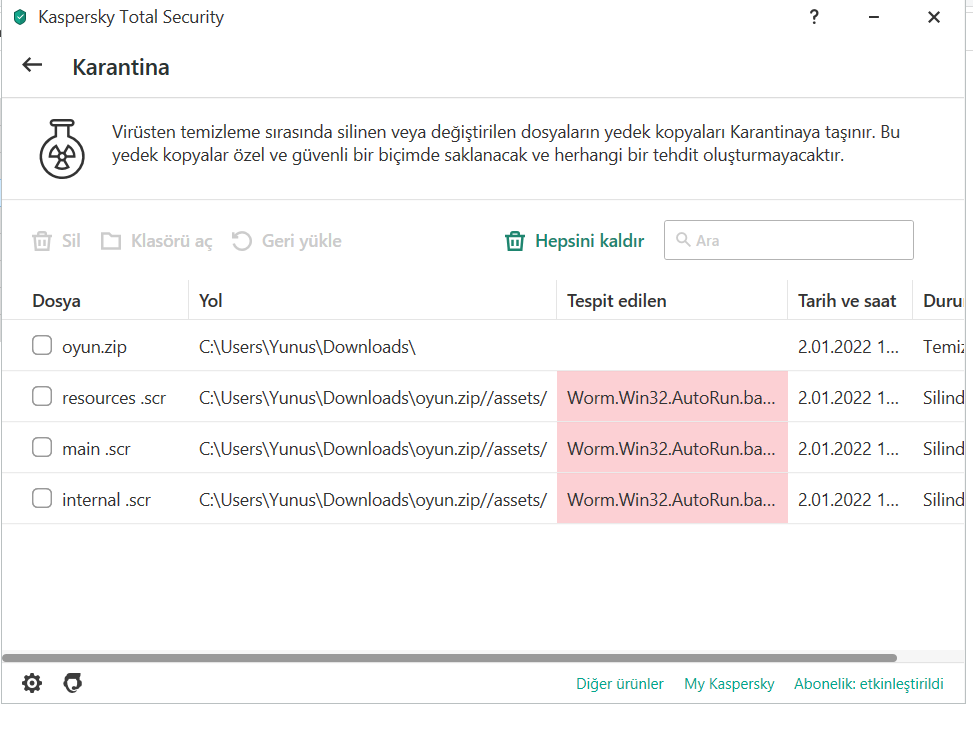Close the Kaspersky Total Security window
973x732 pixels.
pyautogui.click(x=934, y=17)
